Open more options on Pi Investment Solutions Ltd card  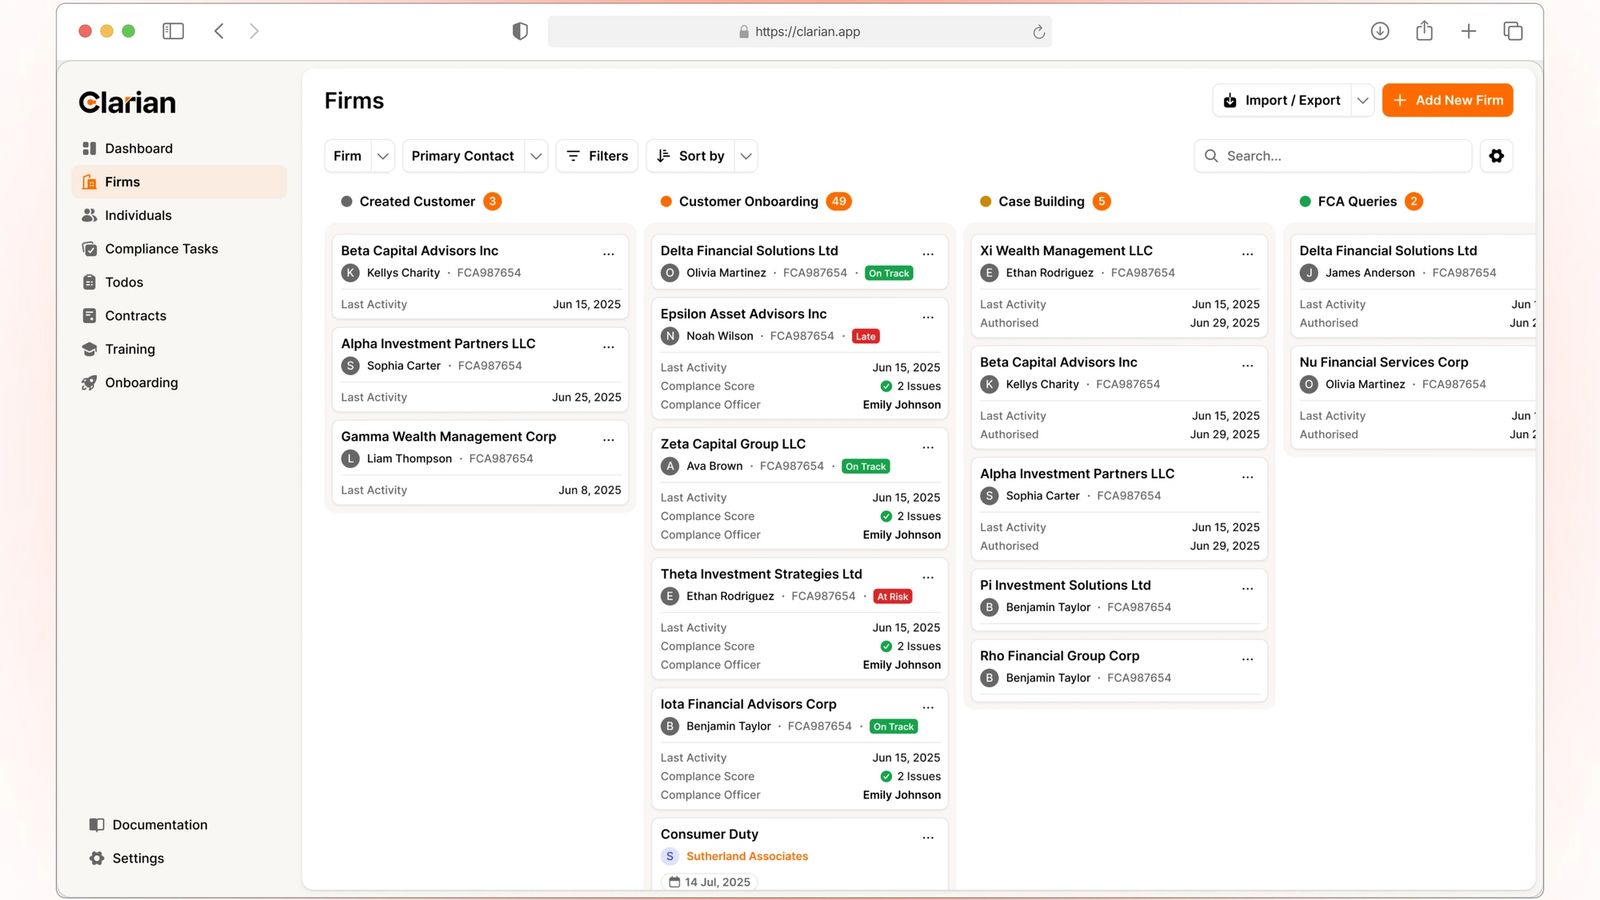[x=1247, y=588]
